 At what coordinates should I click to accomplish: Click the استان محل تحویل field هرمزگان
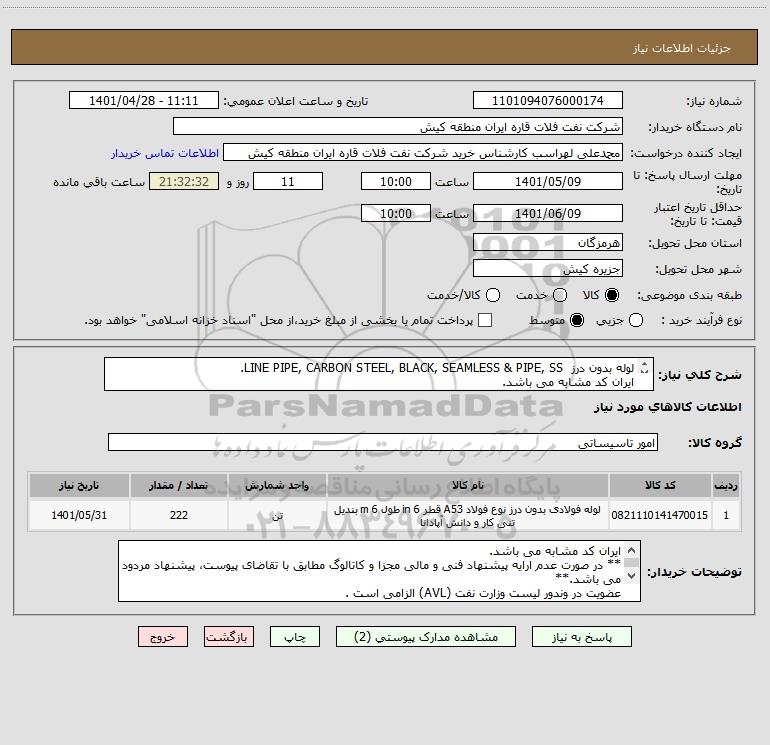click(548, 242)
